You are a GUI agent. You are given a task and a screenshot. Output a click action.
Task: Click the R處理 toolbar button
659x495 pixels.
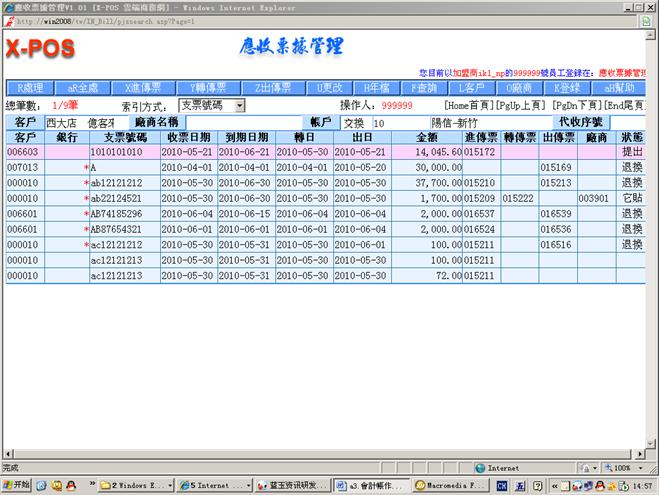click(31, 88)
